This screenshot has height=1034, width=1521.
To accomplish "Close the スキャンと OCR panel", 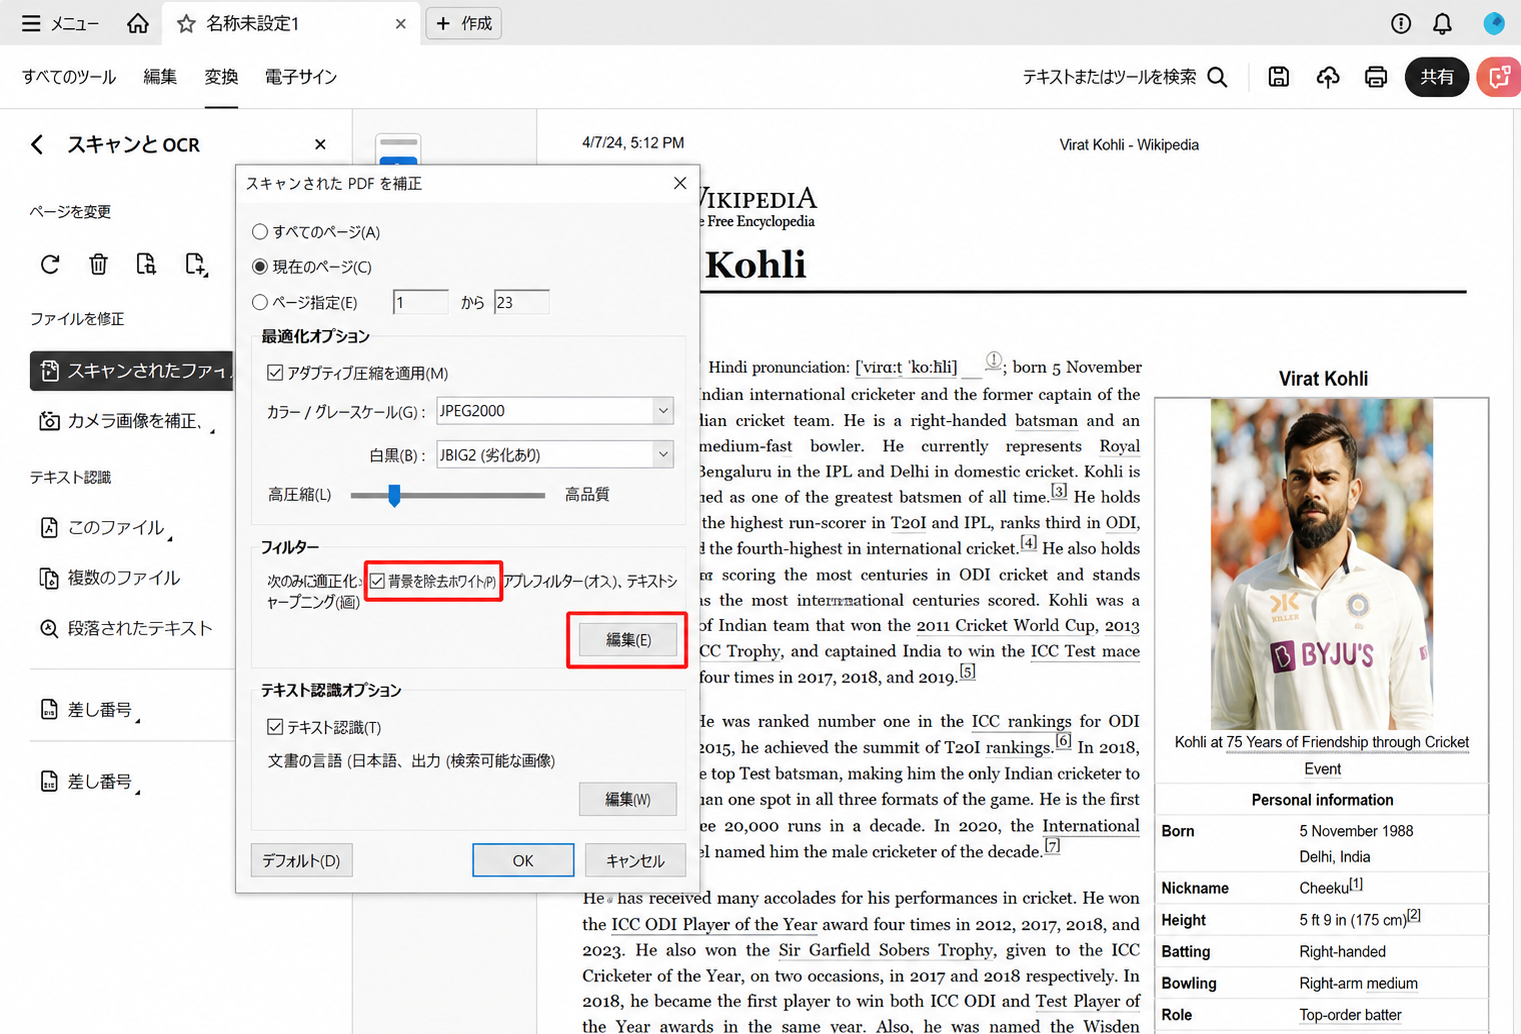I will [320, 145].
